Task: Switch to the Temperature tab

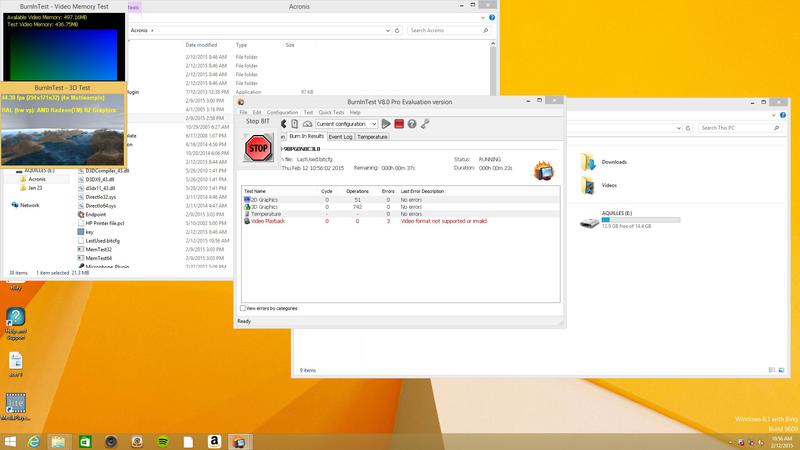Action: tap(372, 137)
